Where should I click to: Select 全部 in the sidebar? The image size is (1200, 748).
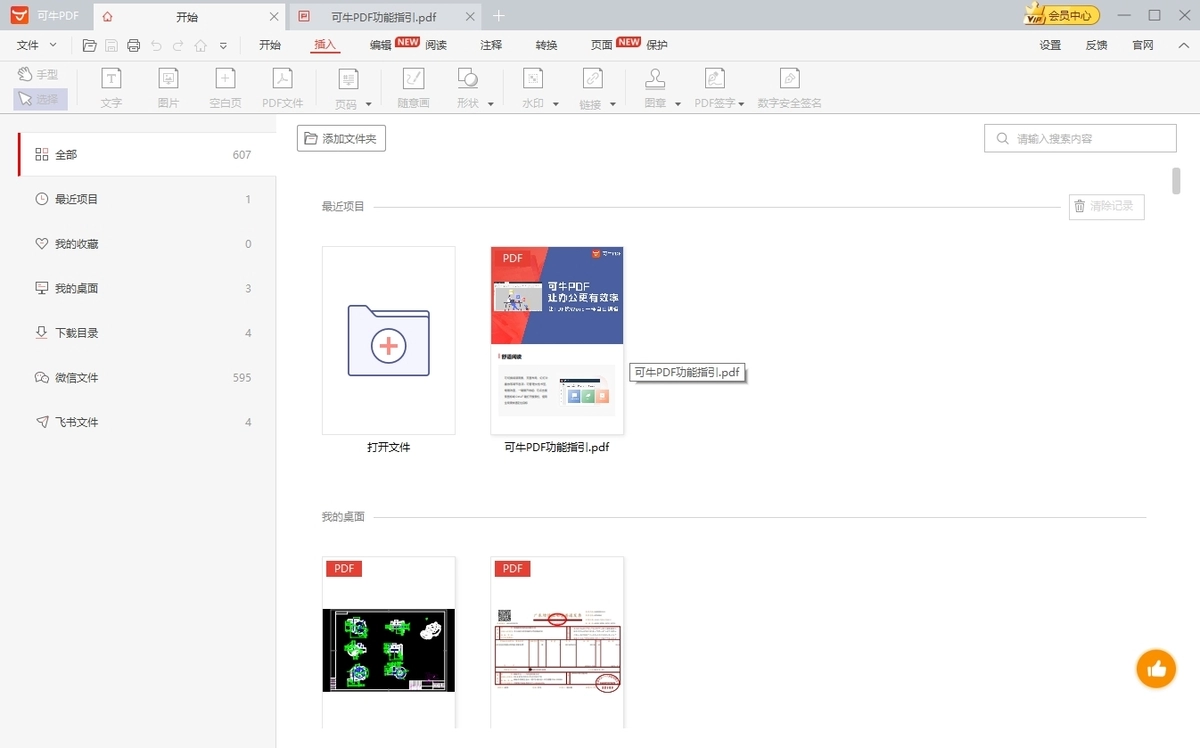tap(146, 155)
